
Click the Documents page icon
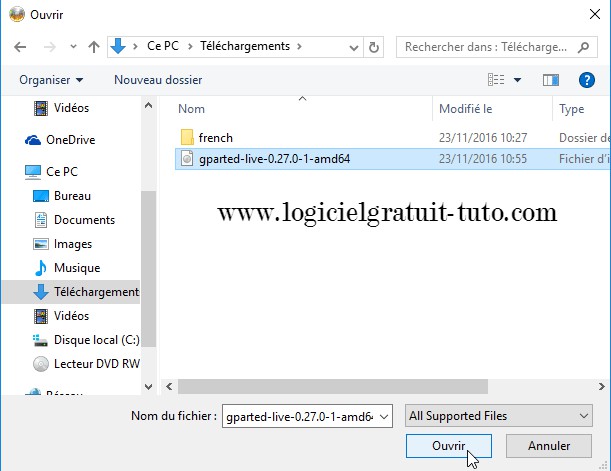[x=41, y=220]
